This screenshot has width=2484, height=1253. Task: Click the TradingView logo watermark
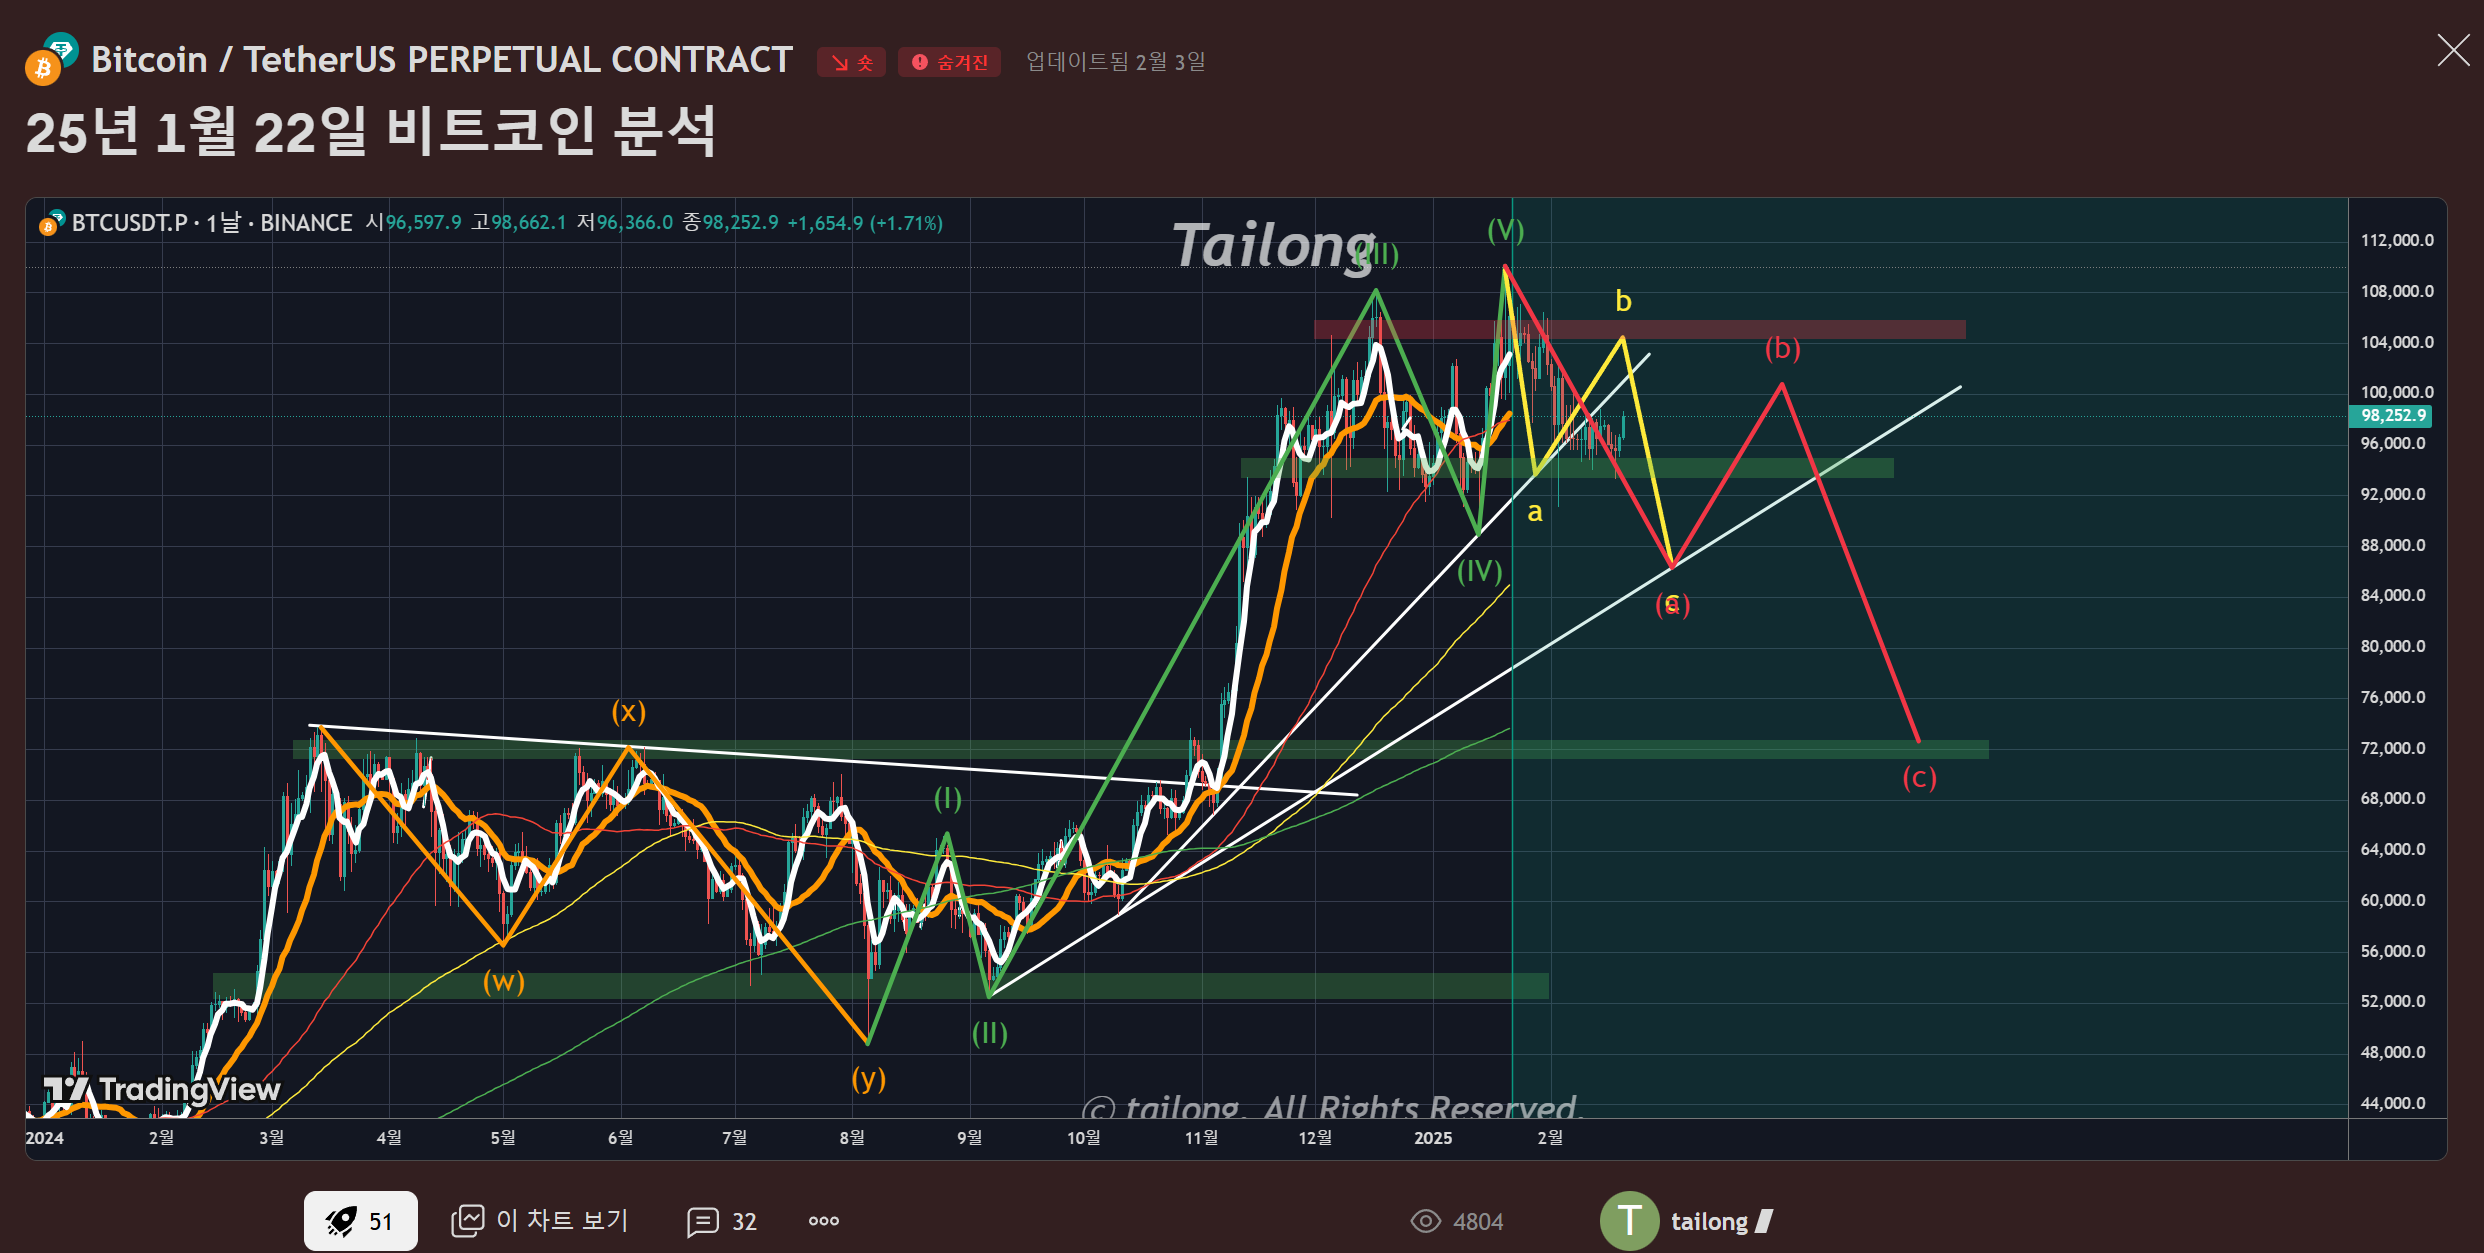162,1088
